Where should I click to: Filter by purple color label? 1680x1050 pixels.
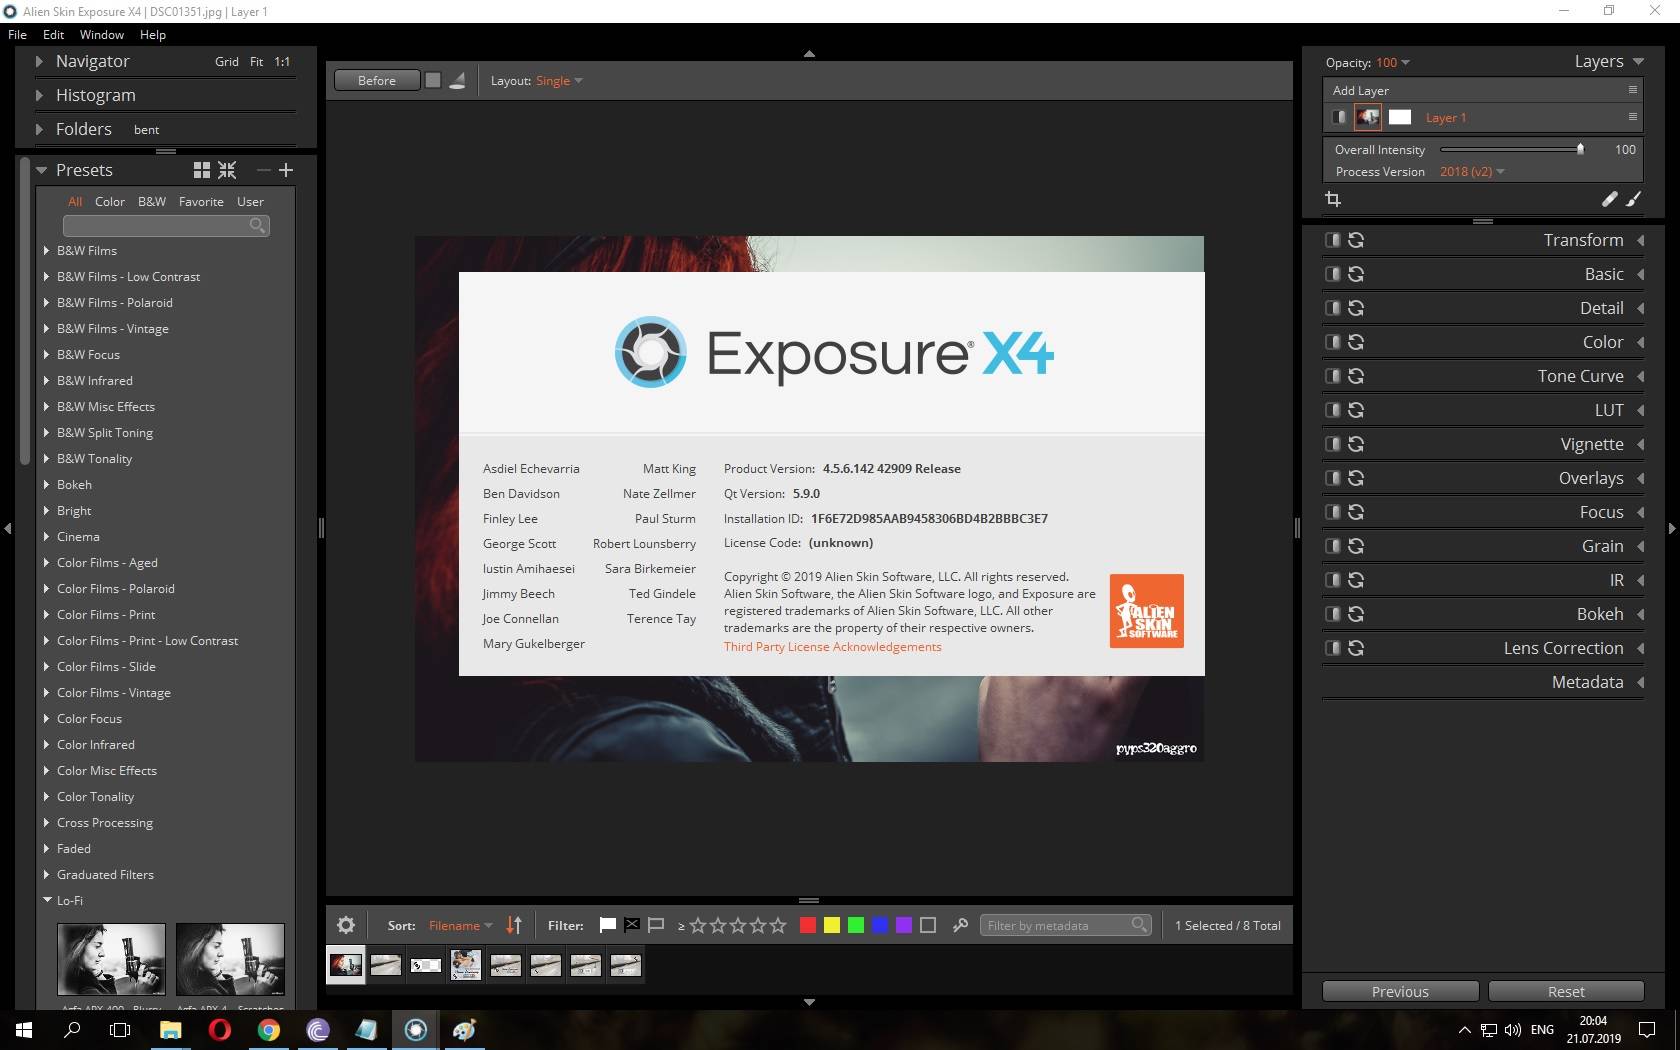pos(904,925)
